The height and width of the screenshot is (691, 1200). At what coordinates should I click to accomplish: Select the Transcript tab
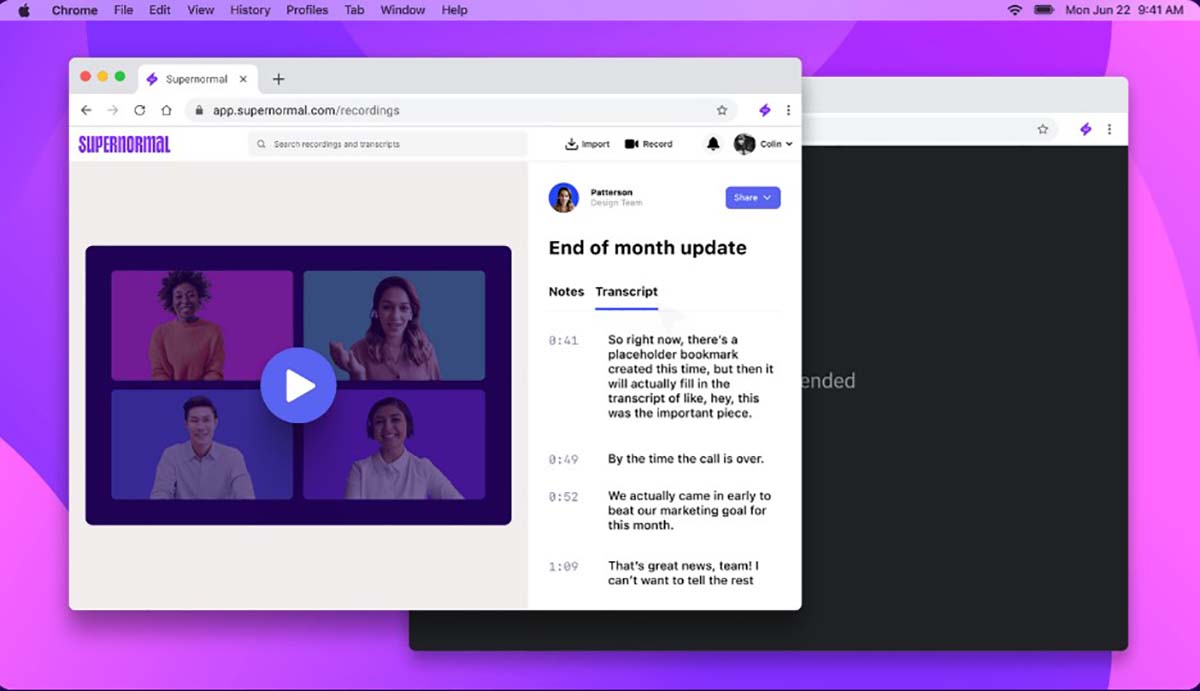coord(626,292)
